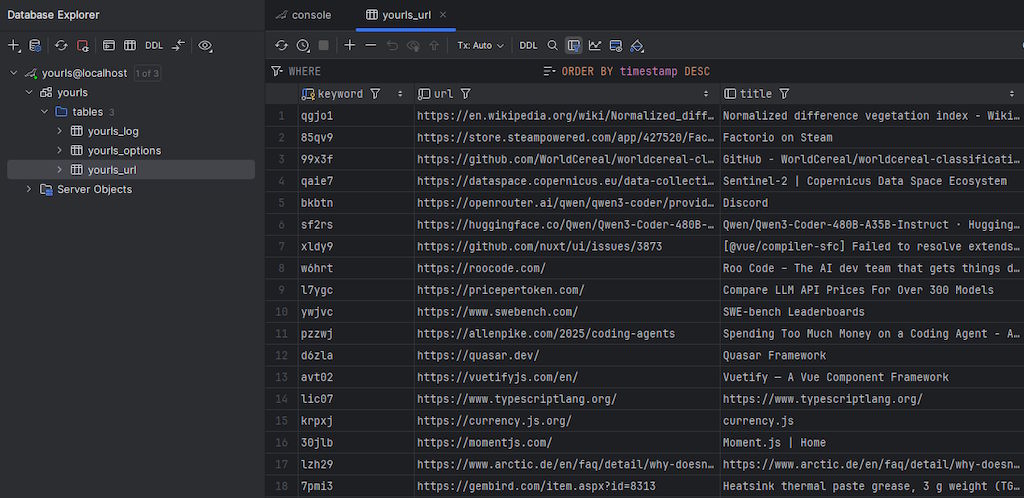Expand the yourls_log table
Viewport: 1024px width, 498px height.
pyautogui.click(x=59, y=131)
